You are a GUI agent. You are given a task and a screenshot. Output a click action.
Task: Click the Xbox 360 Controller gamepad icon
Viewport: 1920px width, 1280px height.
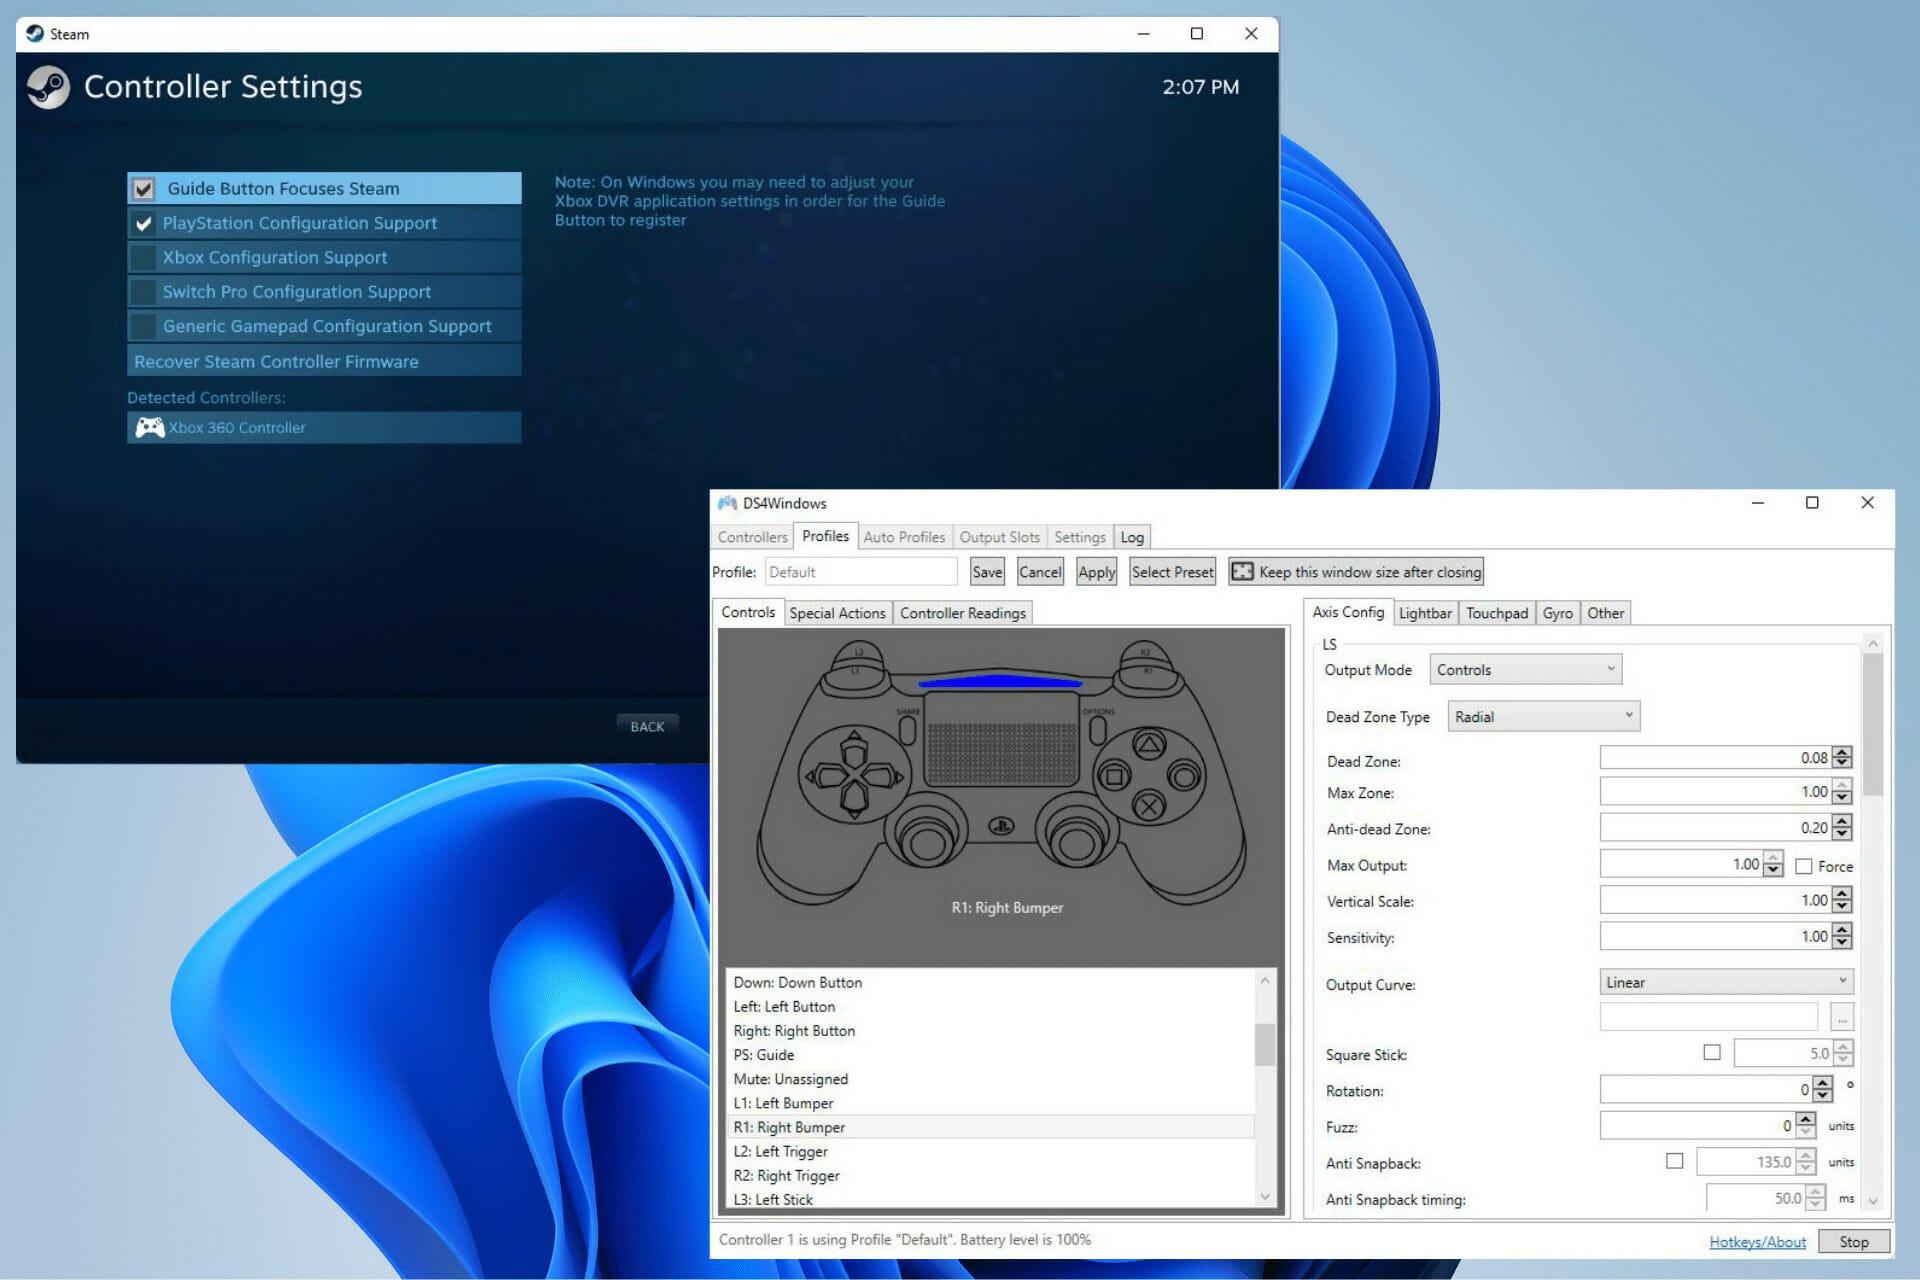[x=150, y=428]
